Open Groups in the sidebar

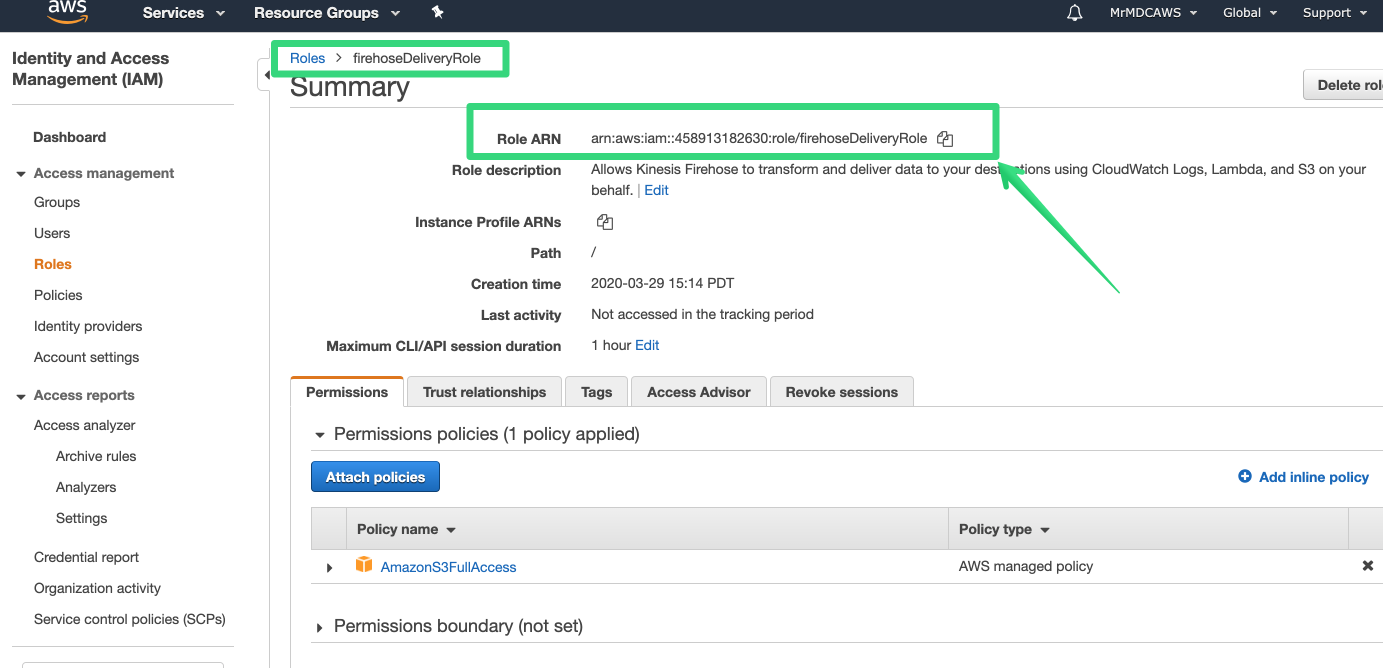click(x=57, y=202)
